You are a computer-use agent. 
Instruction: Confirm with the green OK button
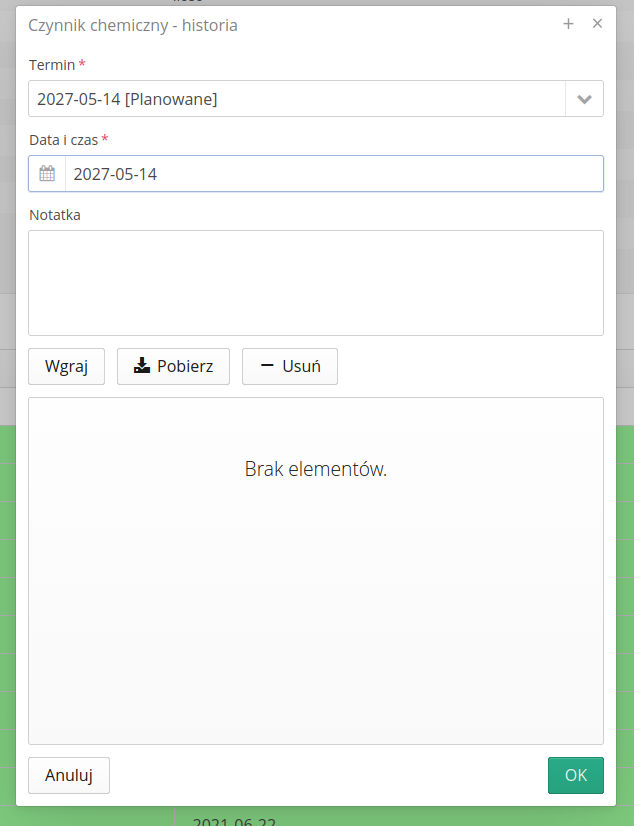(x=576, y=775)
